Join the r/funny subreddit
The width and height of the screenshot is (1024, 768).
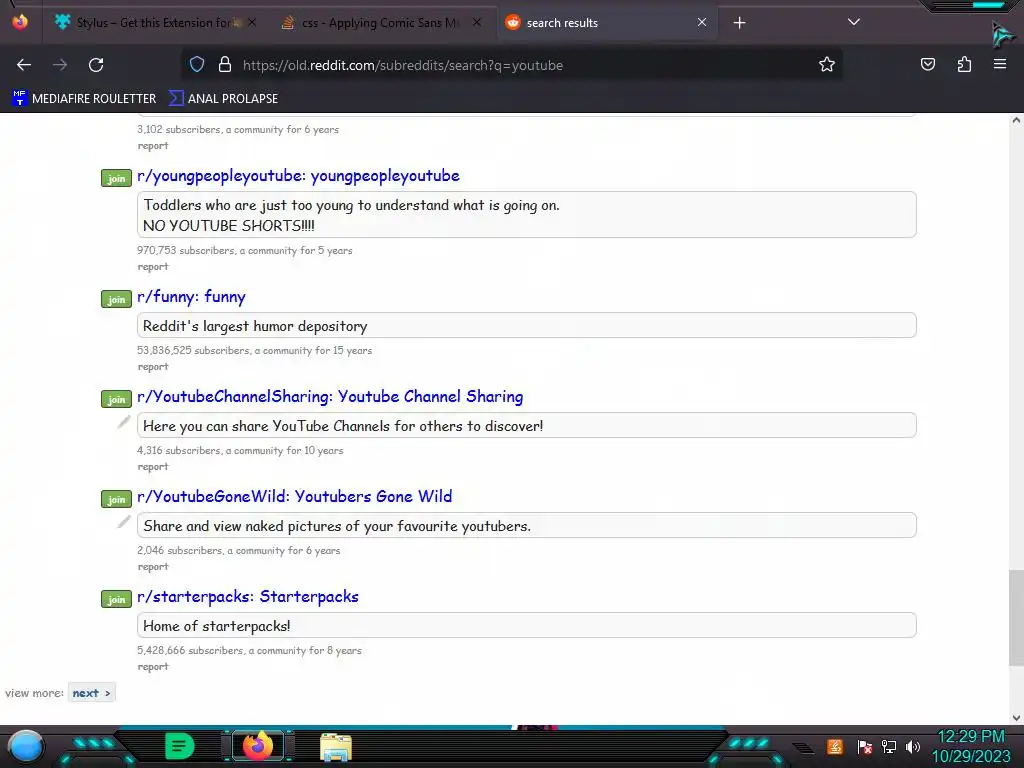(x=116, y=299)
